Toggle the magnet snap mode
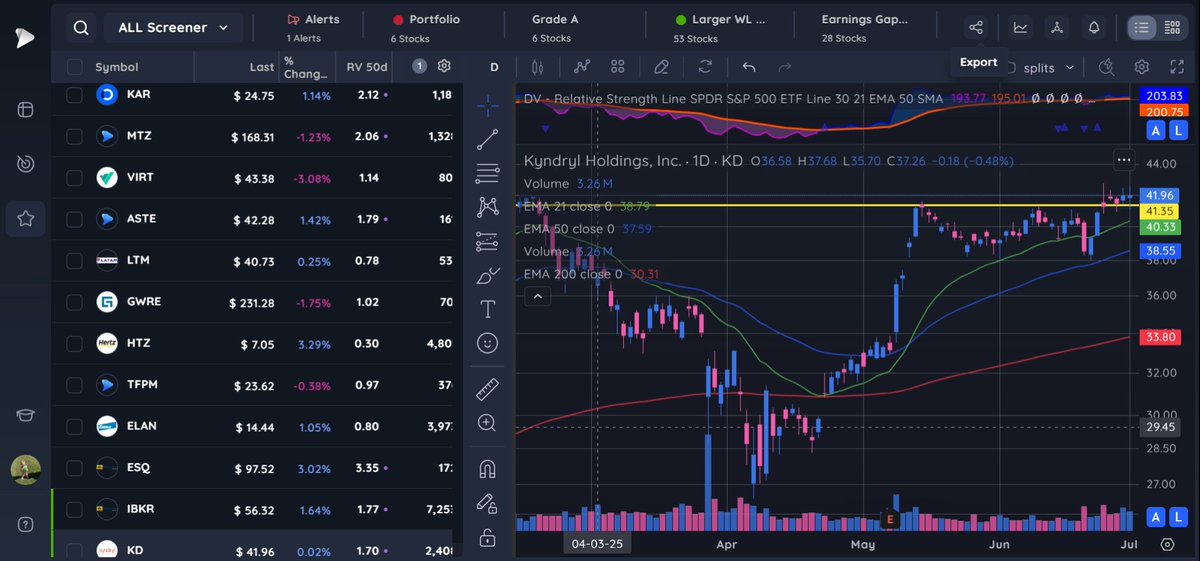 (x=488, y=469)
